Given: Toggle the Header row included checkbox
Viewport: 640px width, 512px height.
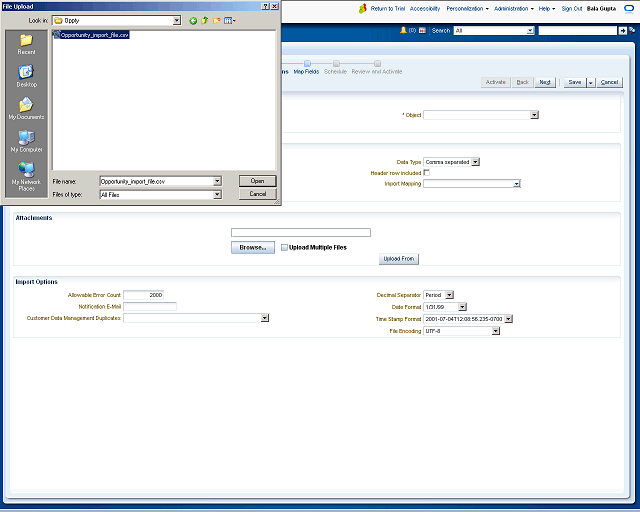Looking at the screenshot, I should pos(427,173).
